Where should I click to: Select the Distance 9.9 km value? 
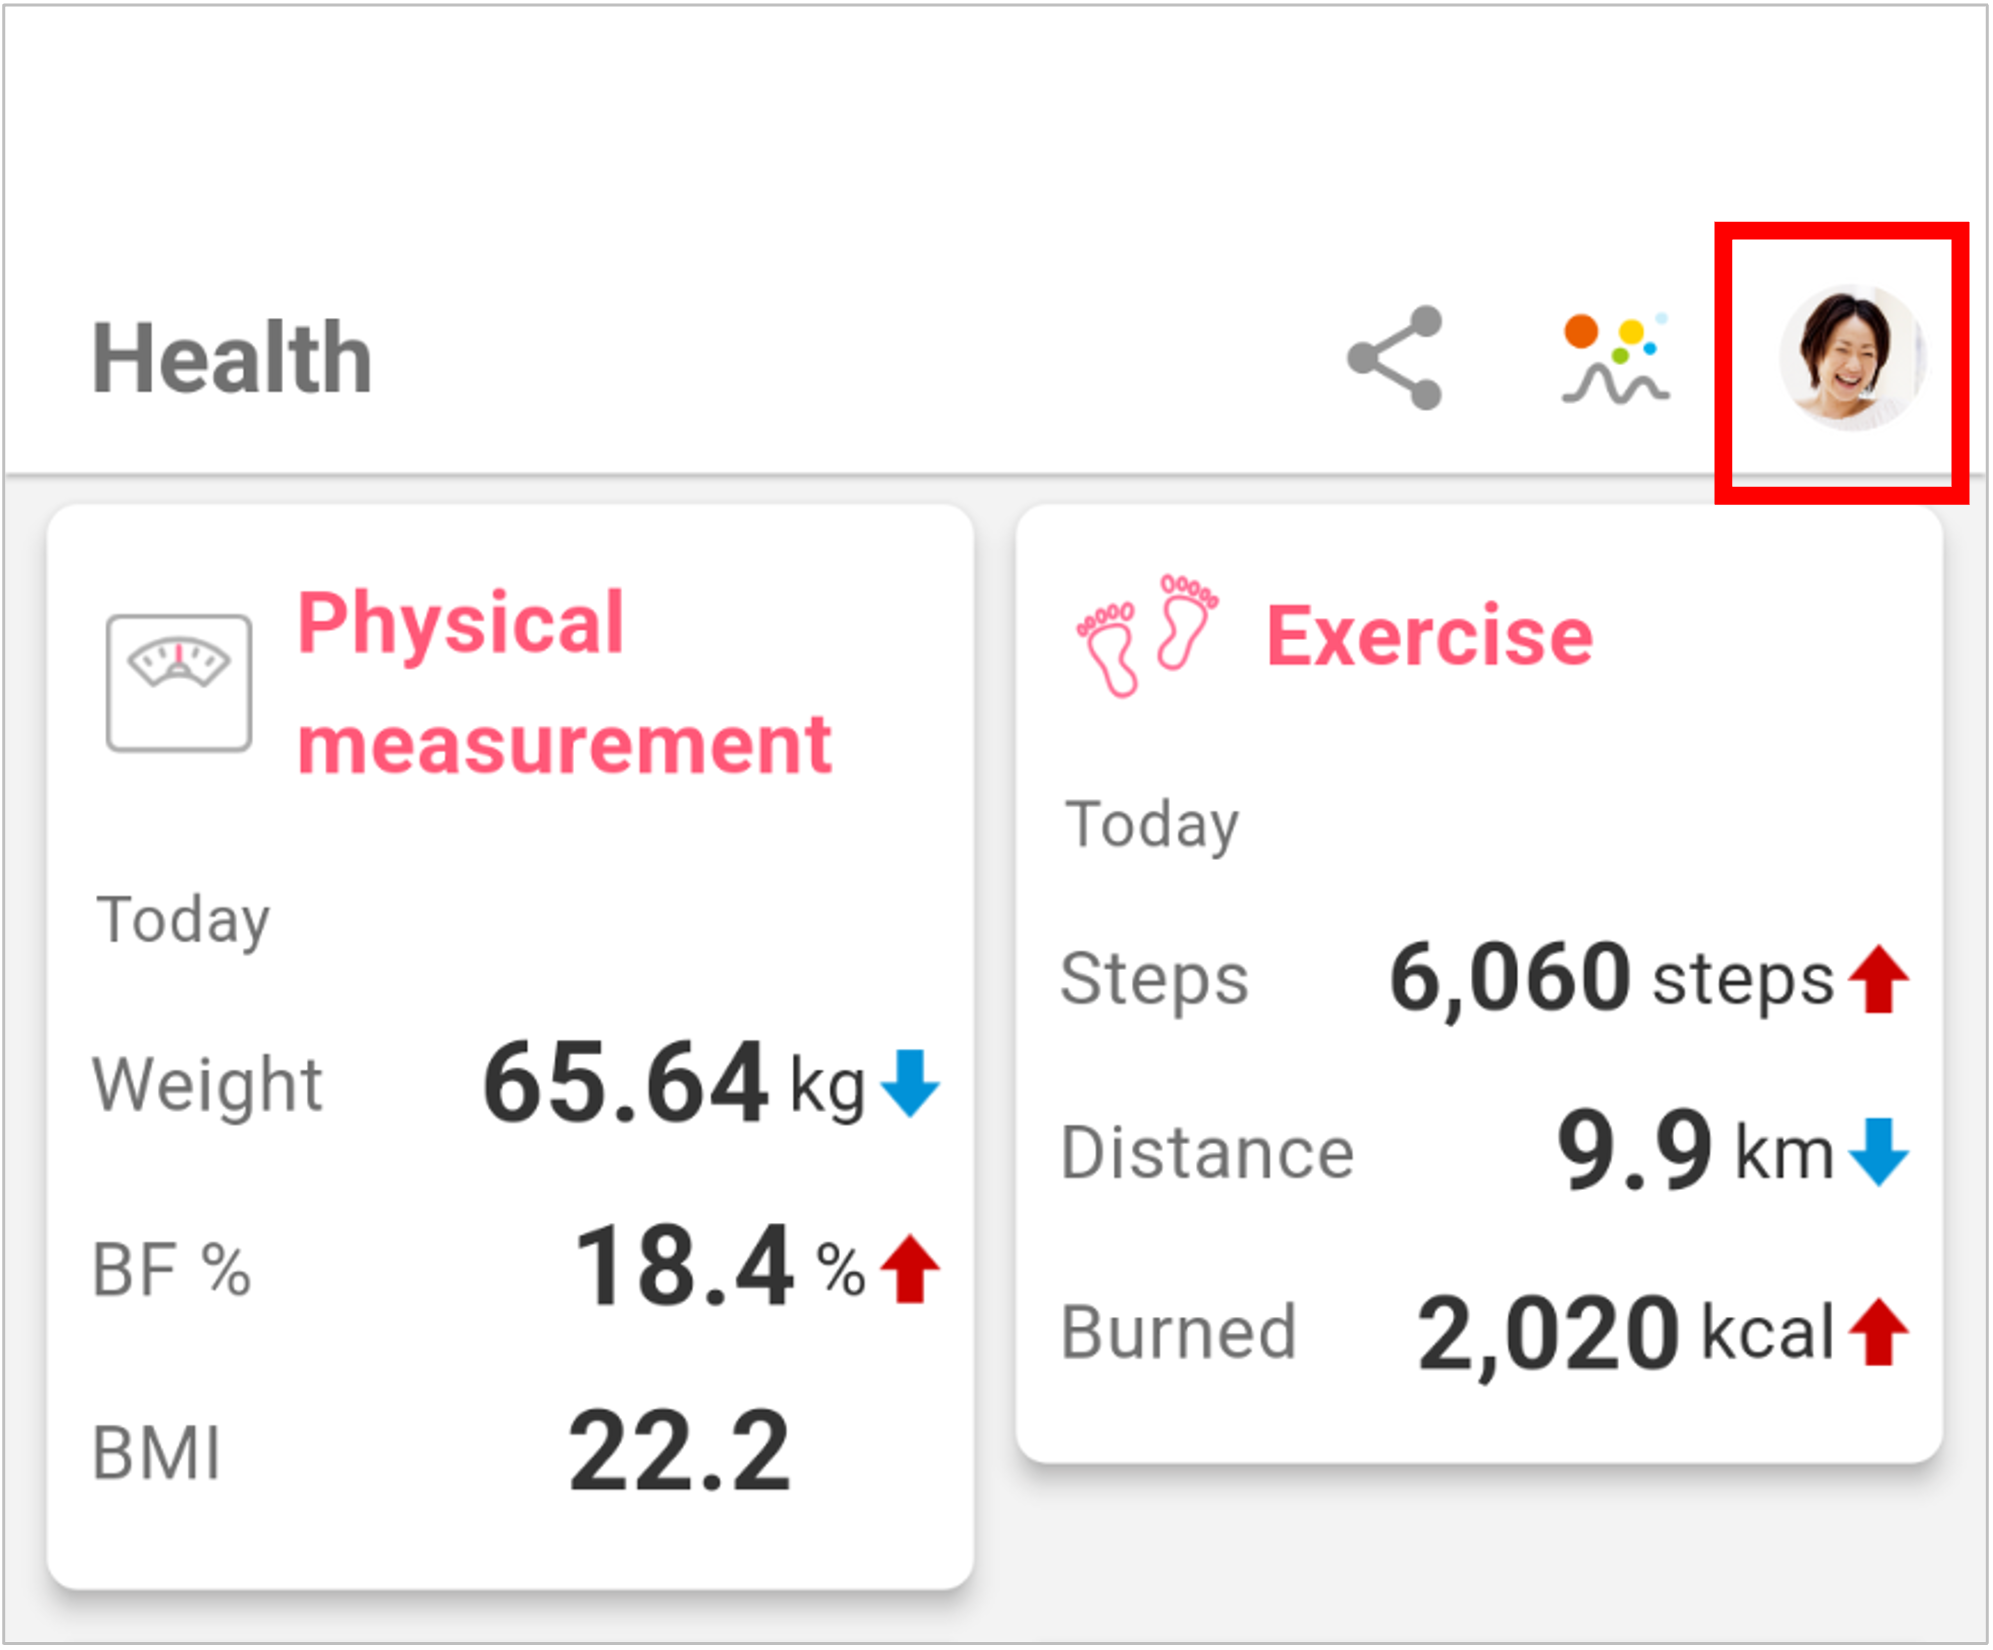[1696, 1151]
